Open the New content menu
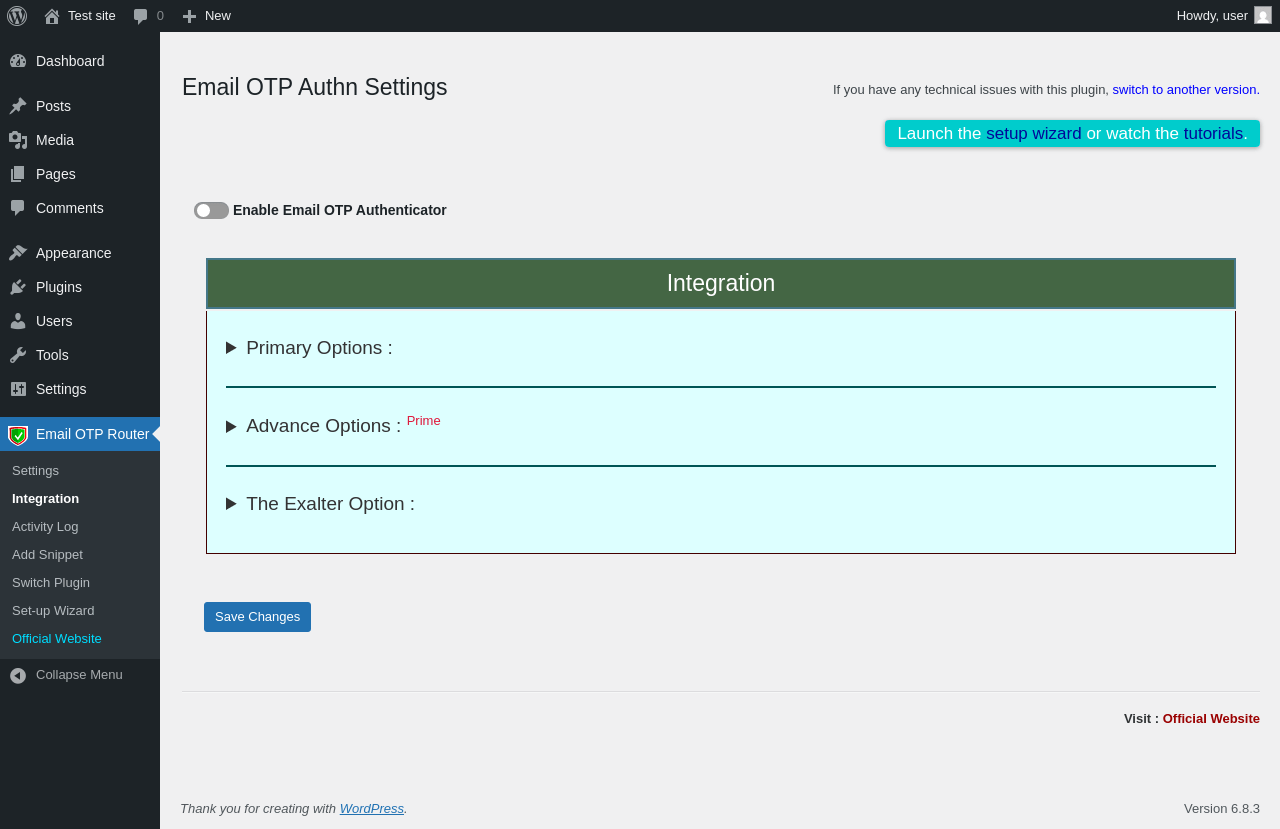1280x829 pixels. (207, 16)
